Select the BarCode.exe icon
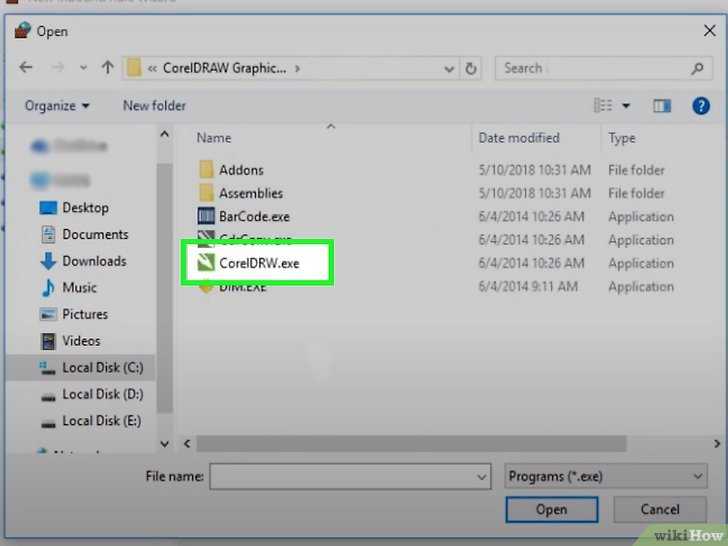 pyautogui.click(x=206, y=216)
